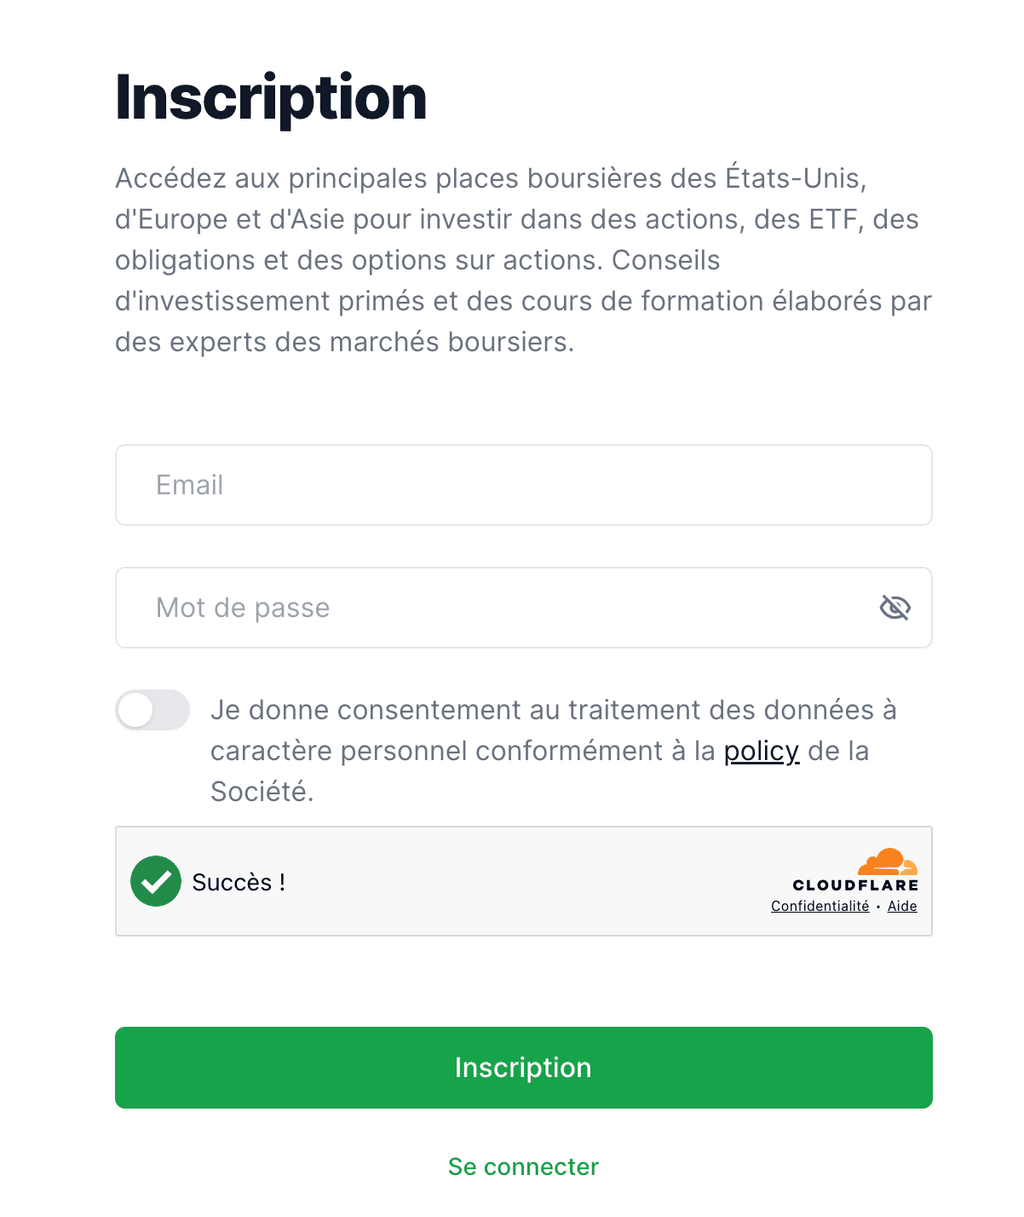
Task: Click the Email placeholder text
Action: click(x=189, y=485)
